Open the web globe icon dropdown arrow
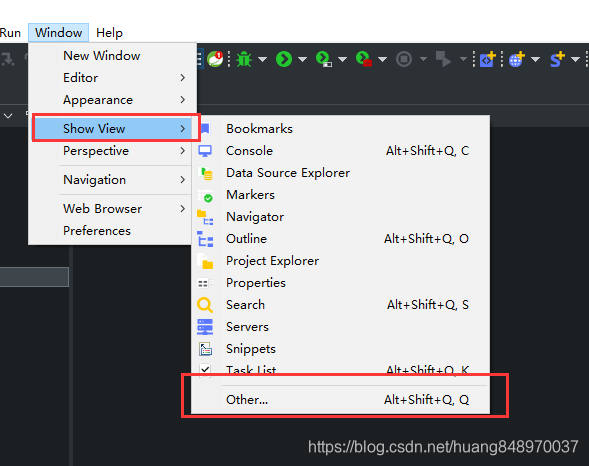The width and height of the screenshot is (589, 466). tap(536, 59)
